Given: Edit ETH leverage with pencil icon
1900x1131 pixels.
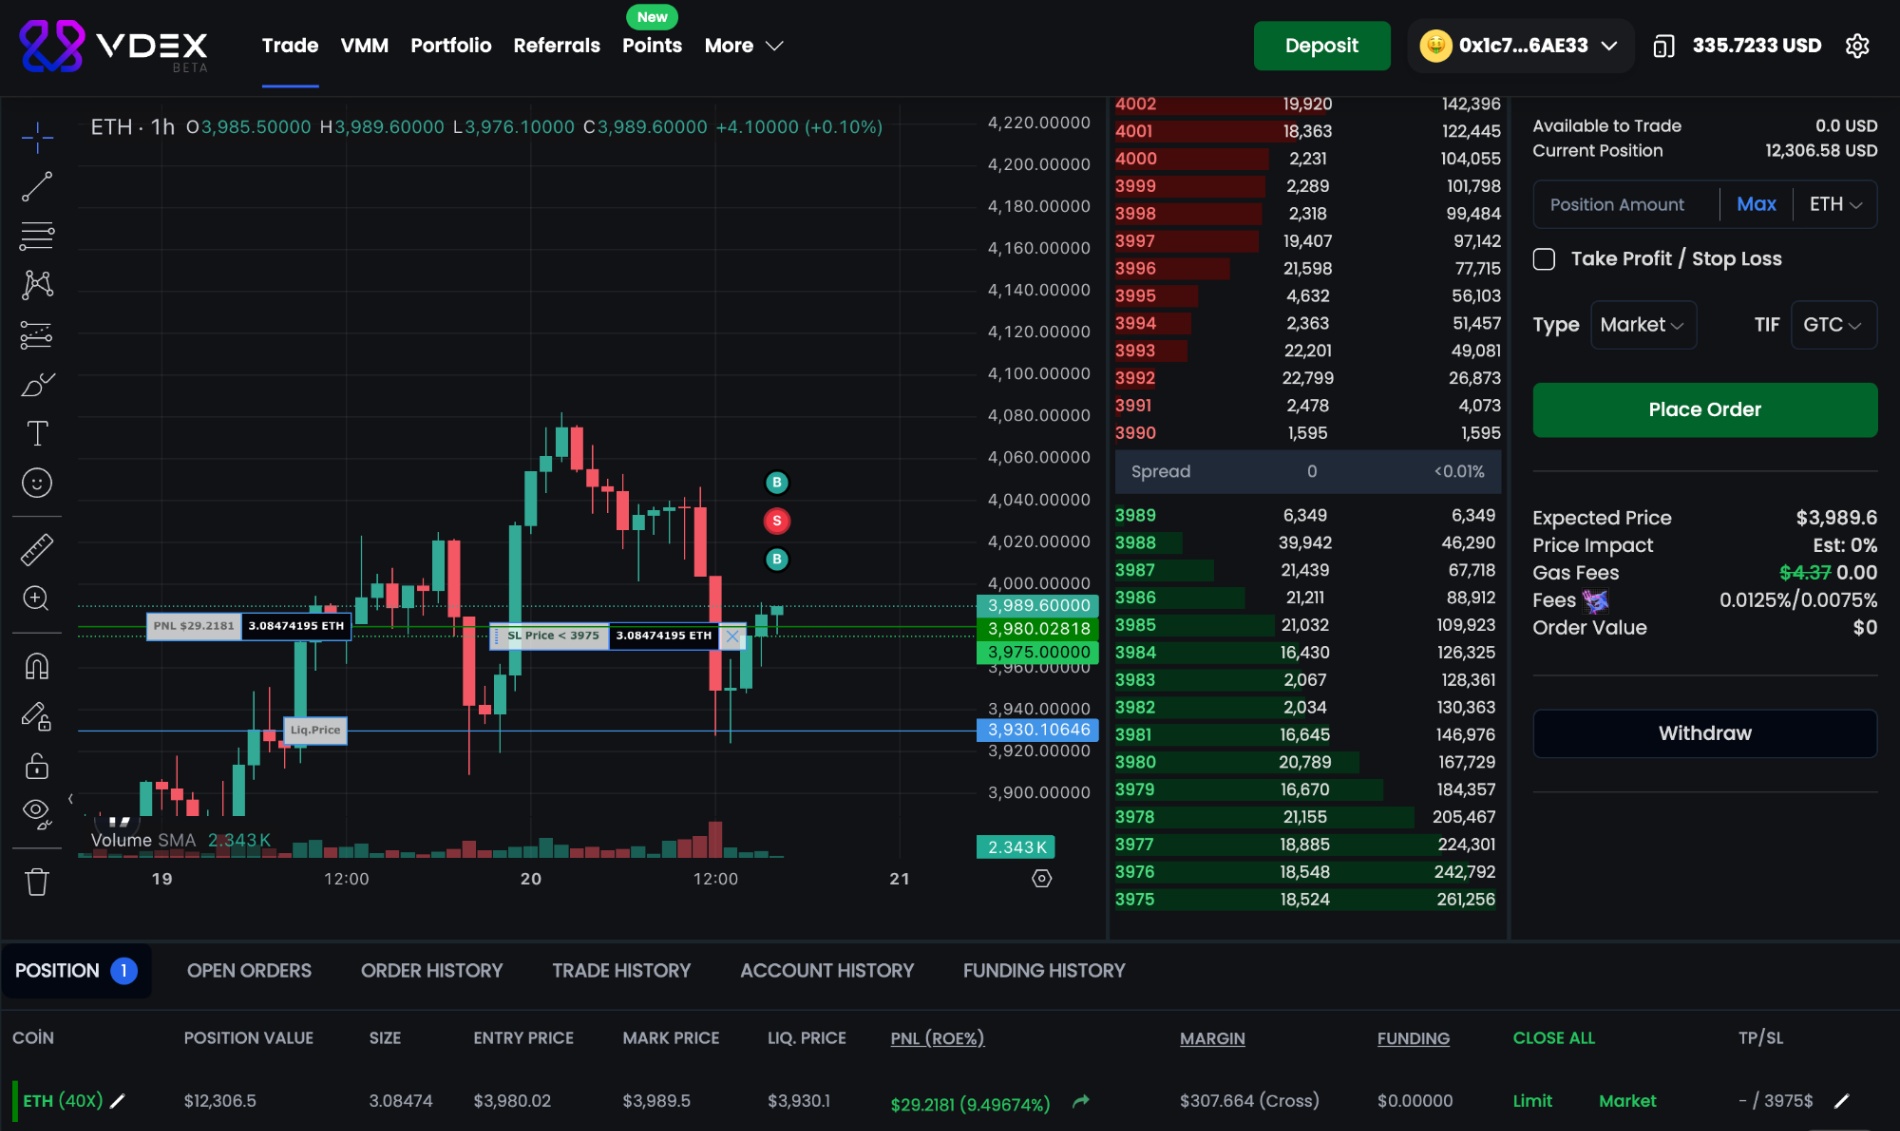Looking at the screenshot, I should [x=117, y=1101].
